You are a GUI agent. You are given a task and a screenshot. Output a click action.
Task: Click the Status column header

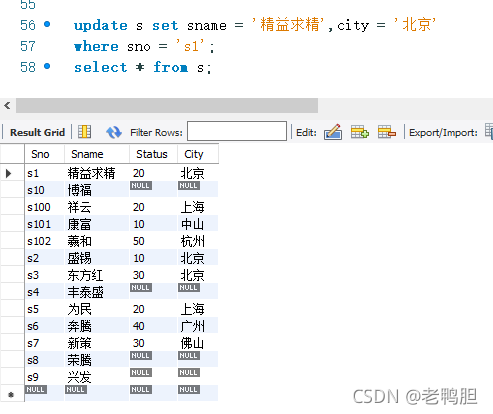click(153, 154)
